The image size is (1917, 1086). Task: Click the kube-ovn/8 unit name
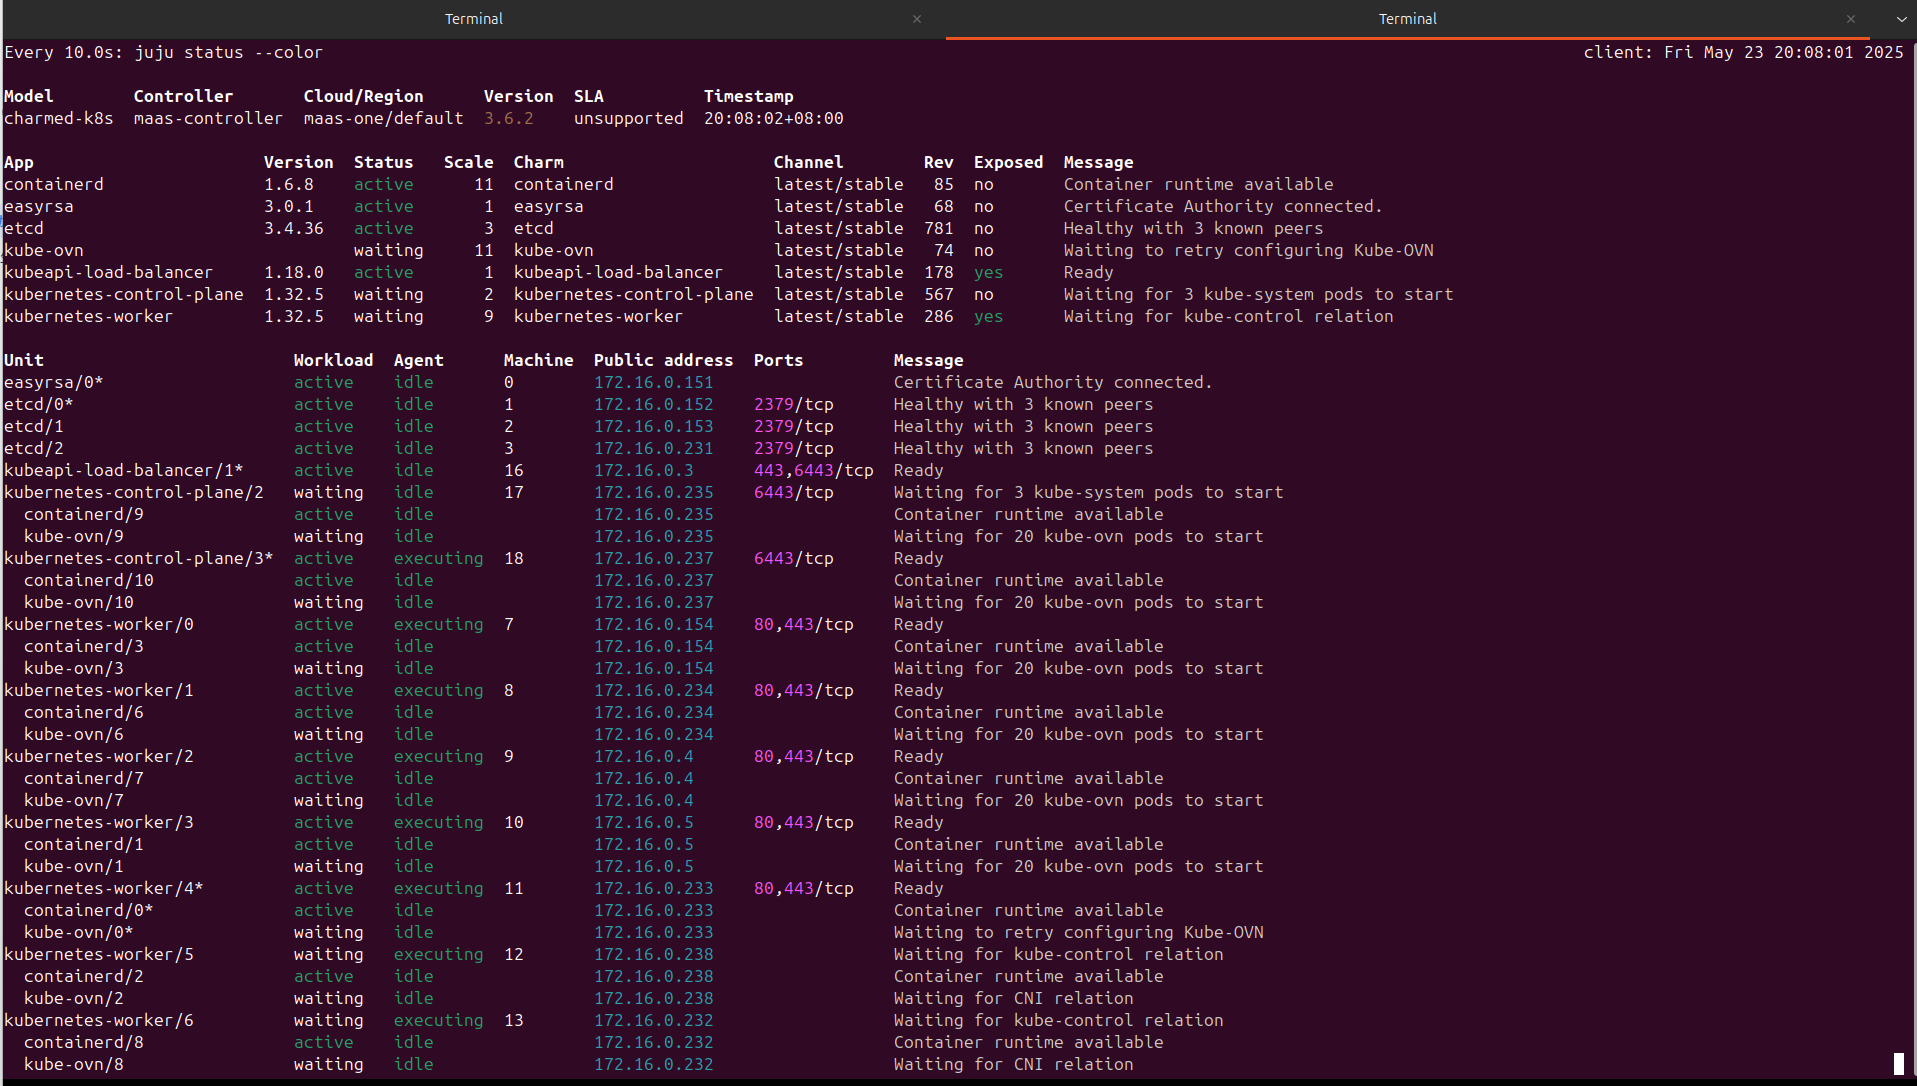coord(74,1064)
